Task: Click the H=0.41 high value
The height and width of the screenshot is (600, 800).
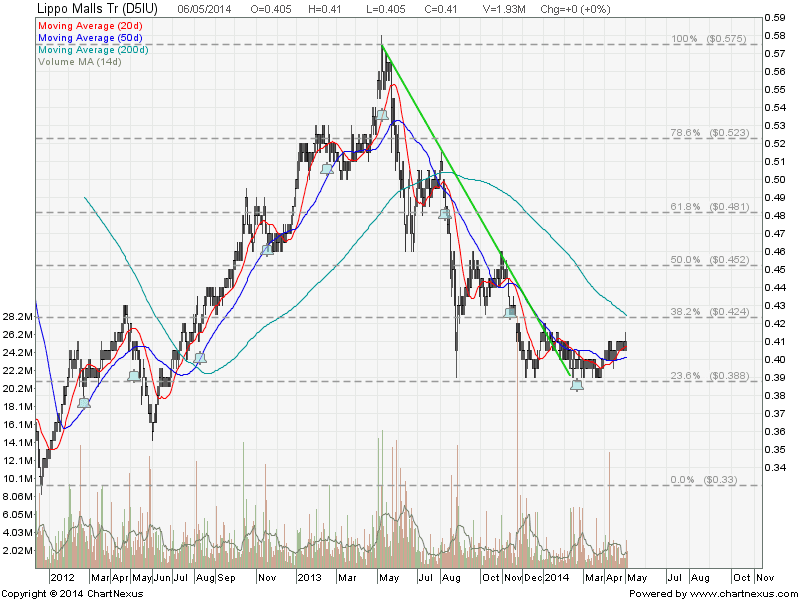Action: click(x=325, y=9)
